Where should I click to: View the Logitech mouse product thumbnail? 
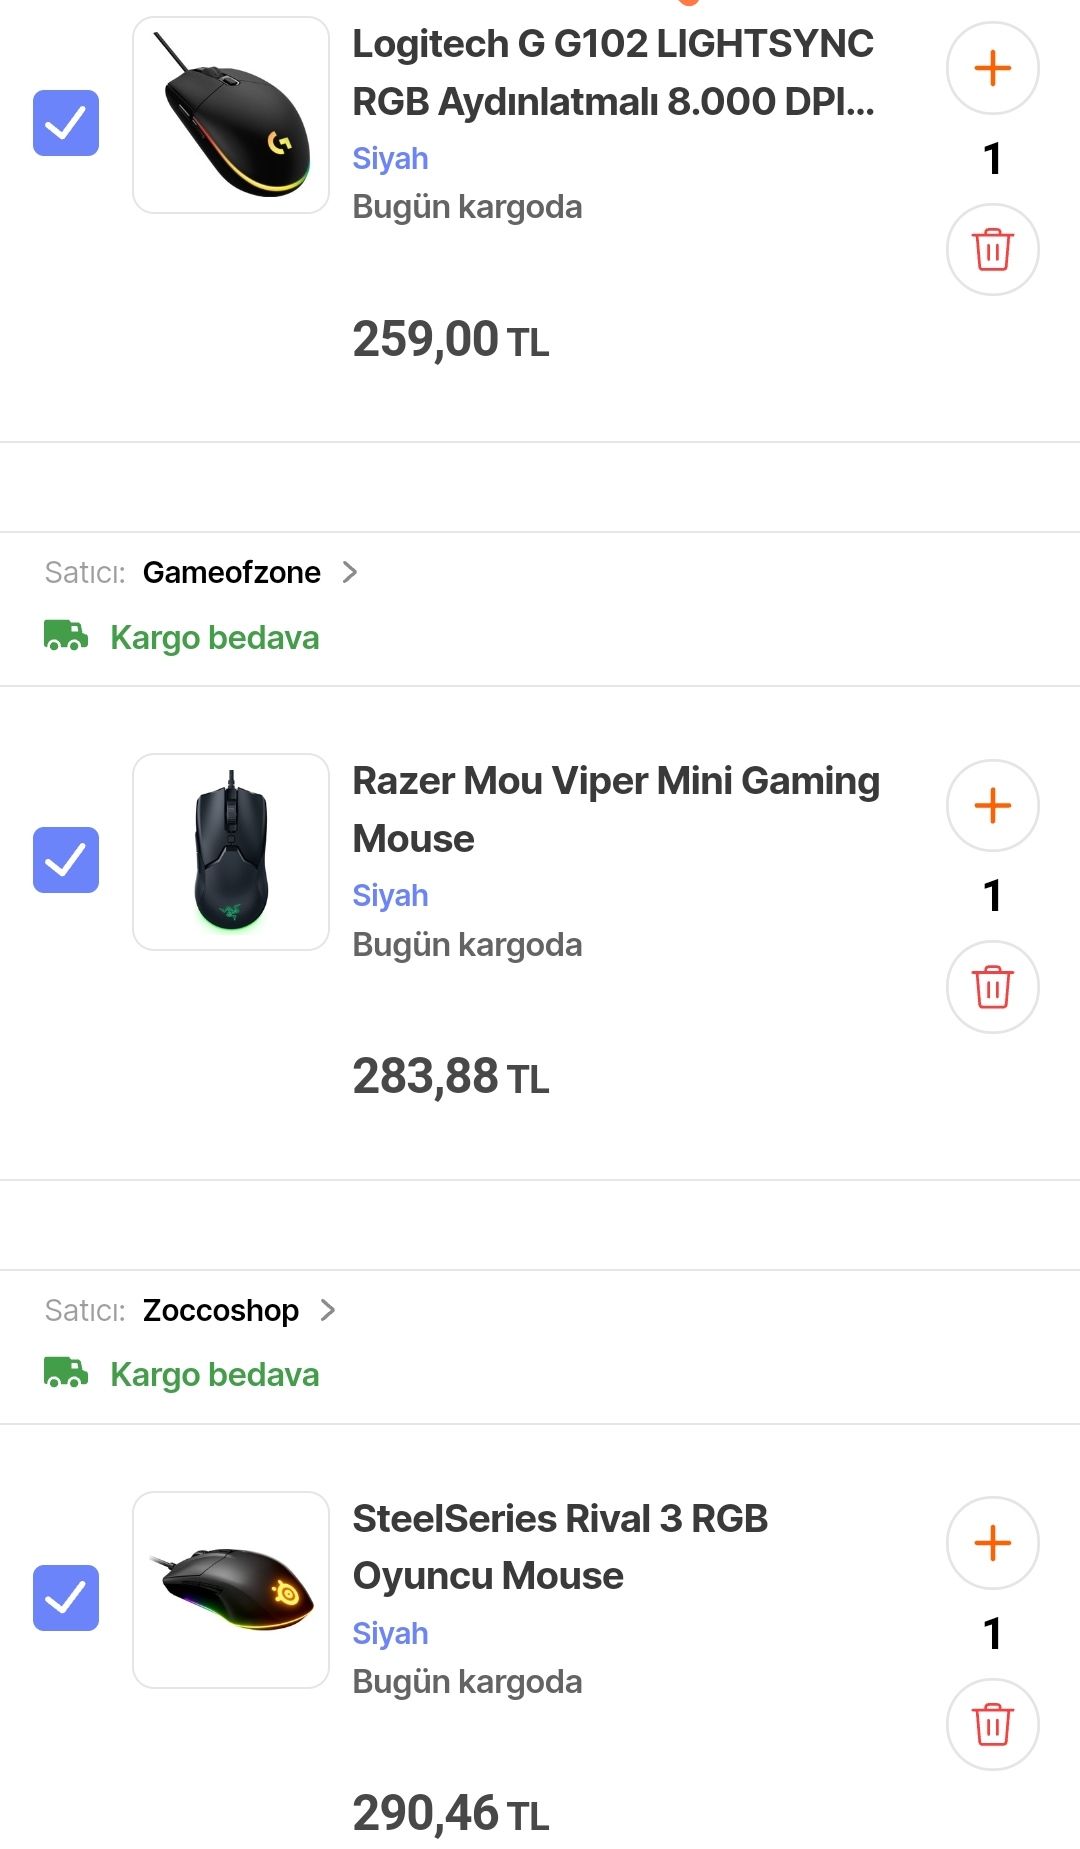pos(231,115)
